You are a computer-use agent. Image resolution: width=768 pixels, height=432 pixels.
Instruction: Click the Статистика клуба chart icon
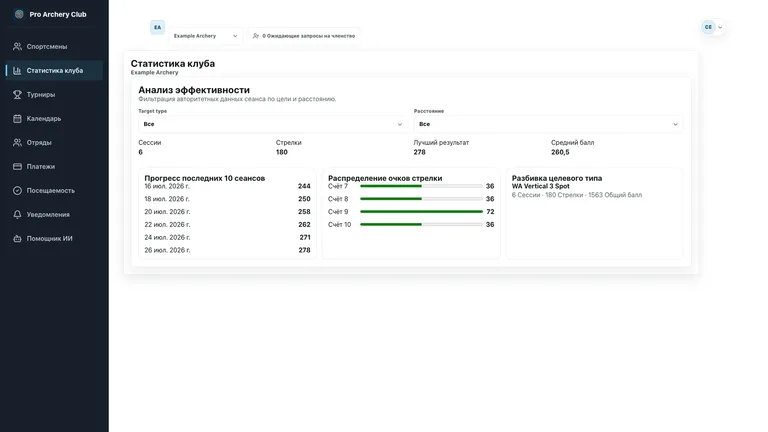(17, 71)
